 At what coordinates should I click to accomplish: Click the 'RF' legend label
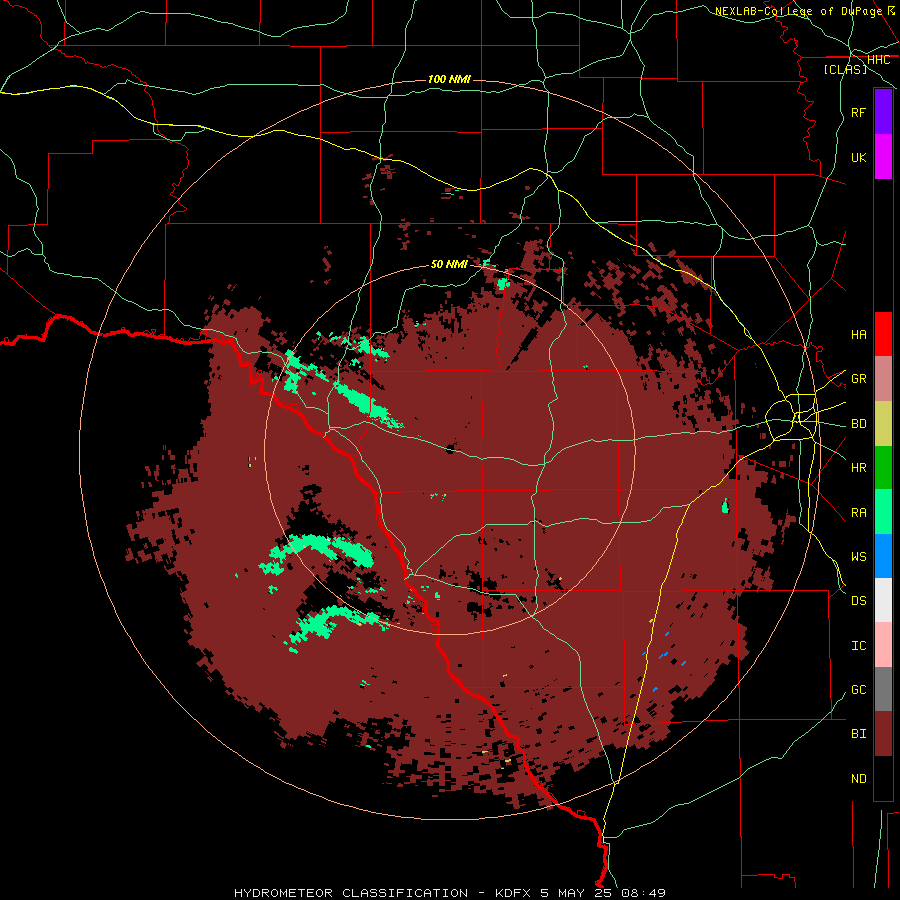tap(858, 112)
